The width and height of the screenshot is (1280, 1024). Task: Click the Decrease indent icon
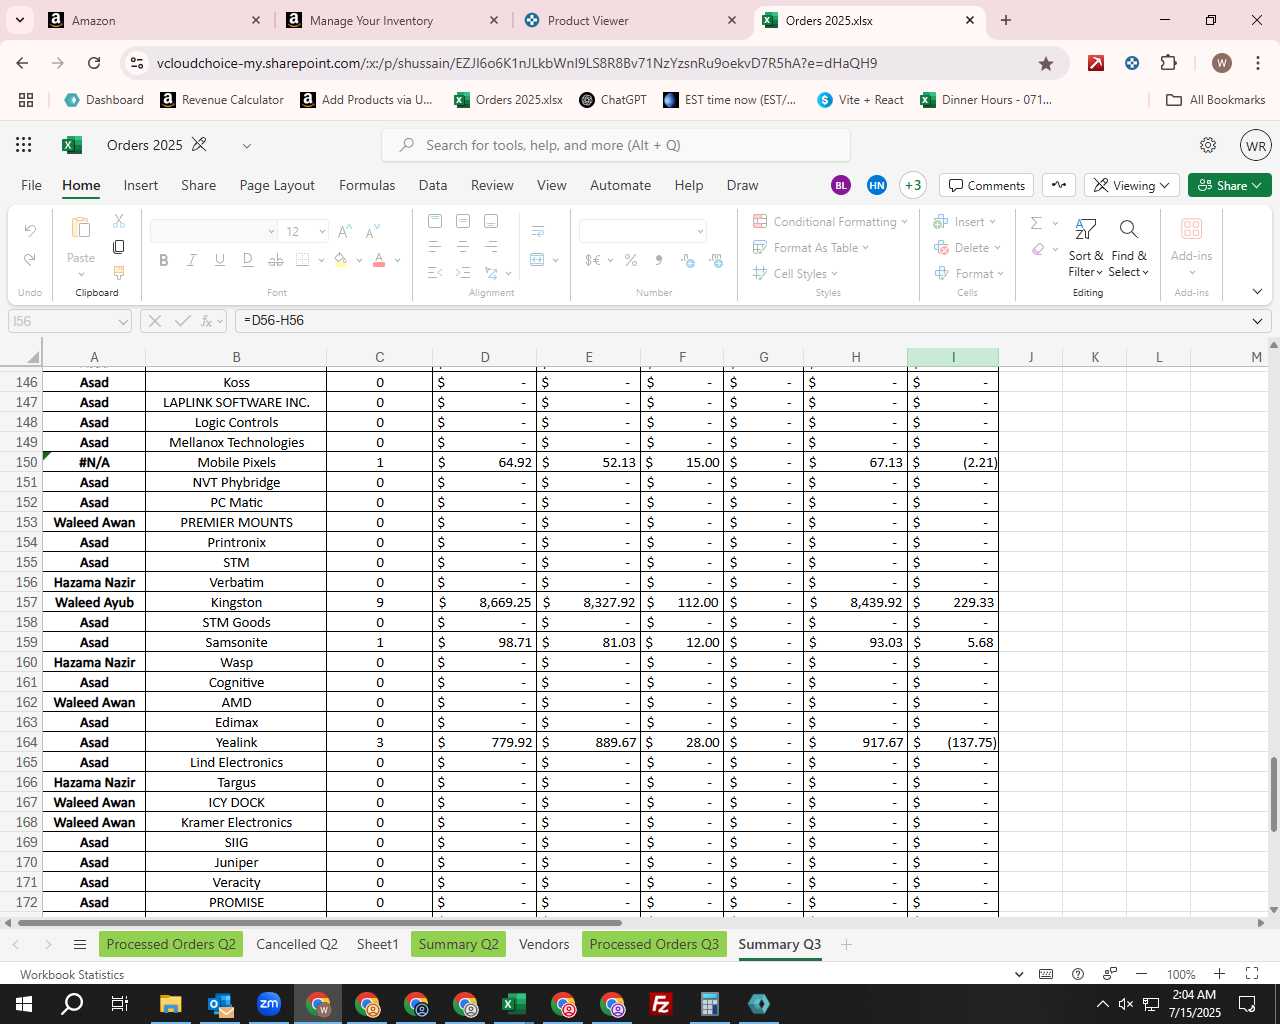point(435,272)
